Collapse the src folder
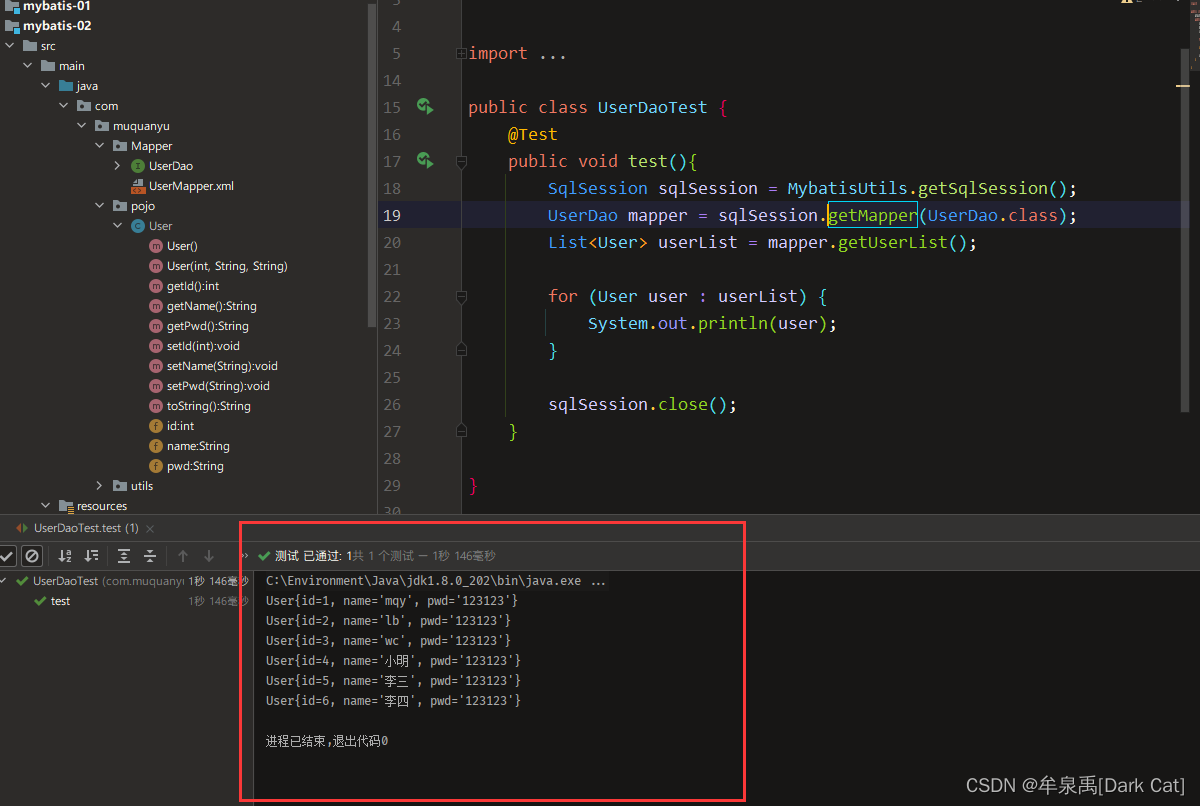Screen dimensions: 1200x806 [x=10, y=46]
